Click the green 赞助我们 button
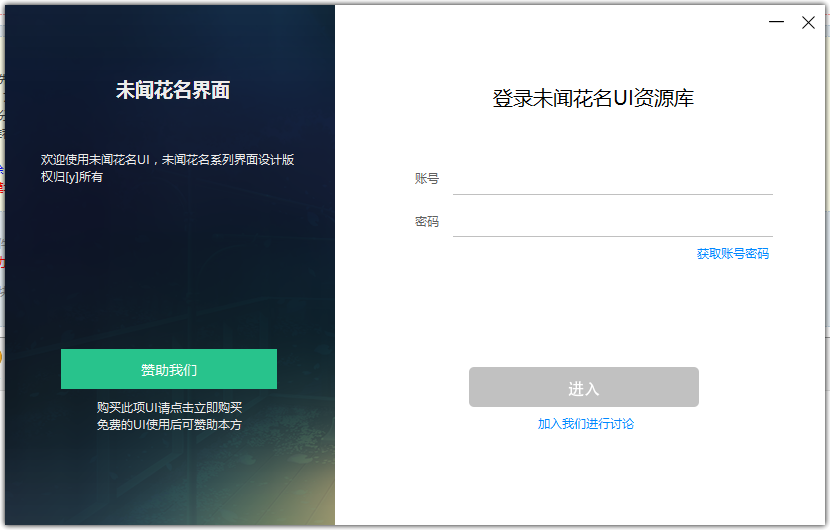This screenshot has width=830, height=530. point(169,369)
